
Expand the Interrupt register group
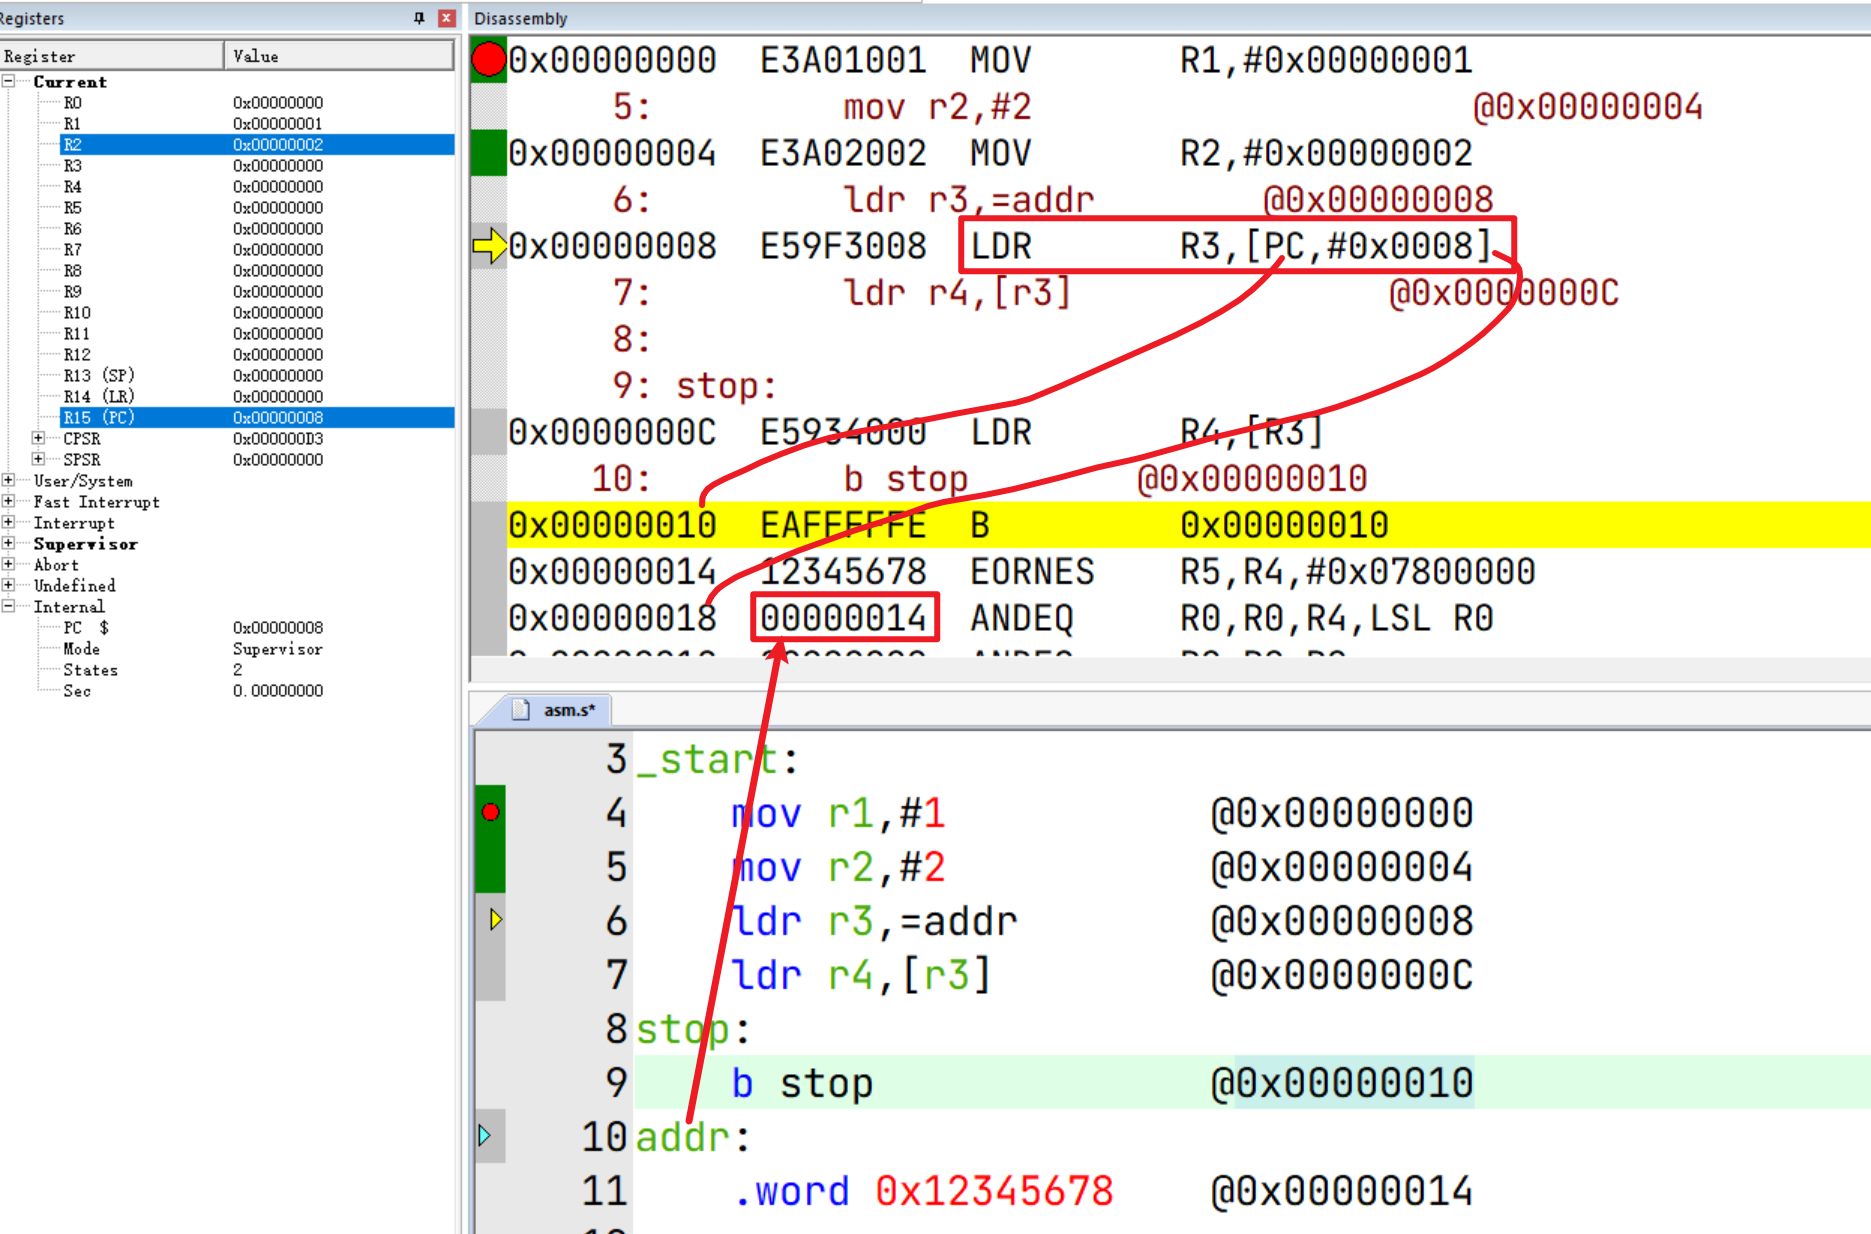[8, 522]
